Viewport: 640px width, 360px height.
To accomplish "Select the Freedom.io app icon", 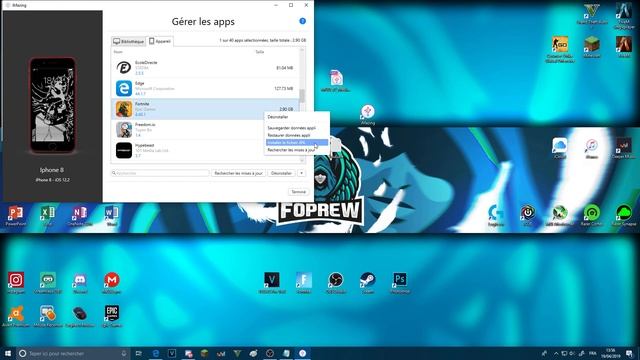I will pos(124,130).
